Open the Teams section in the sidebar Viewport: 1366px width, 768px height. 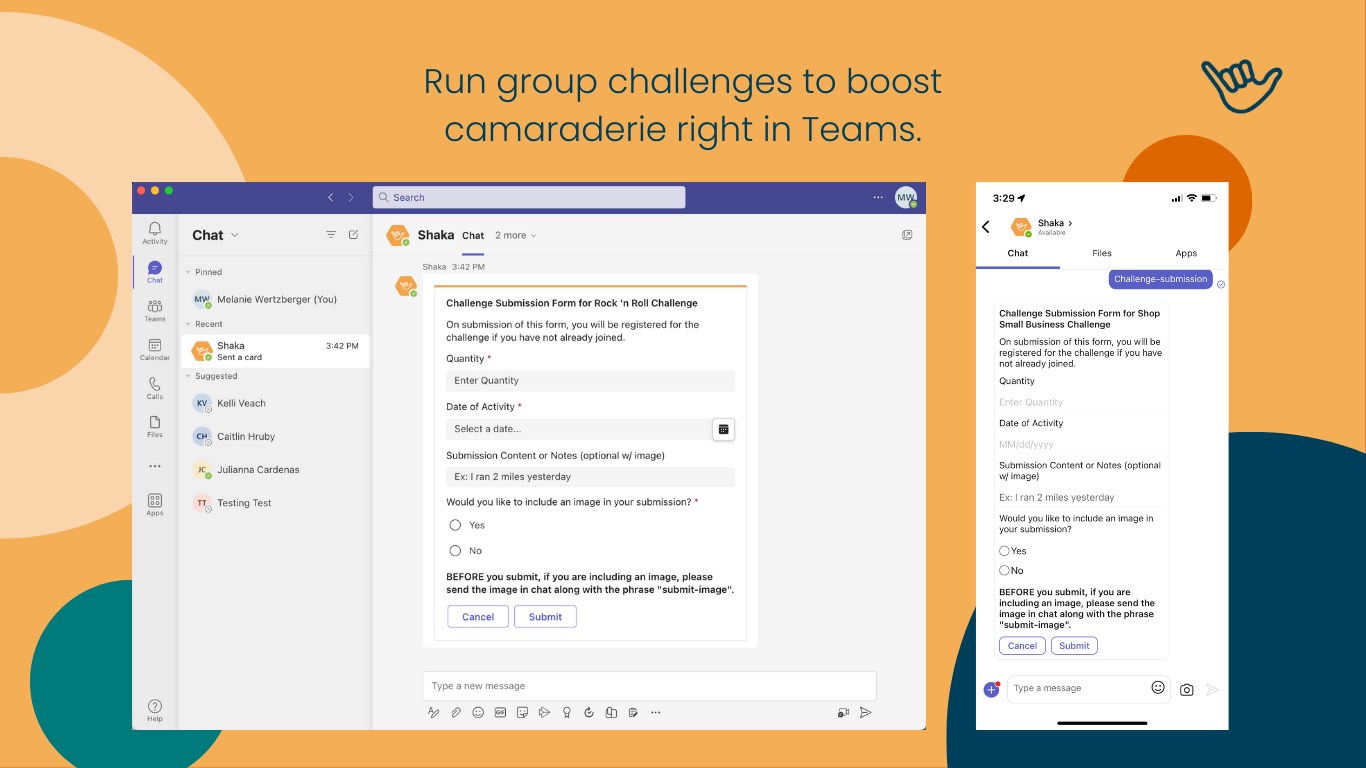point(155,310)
